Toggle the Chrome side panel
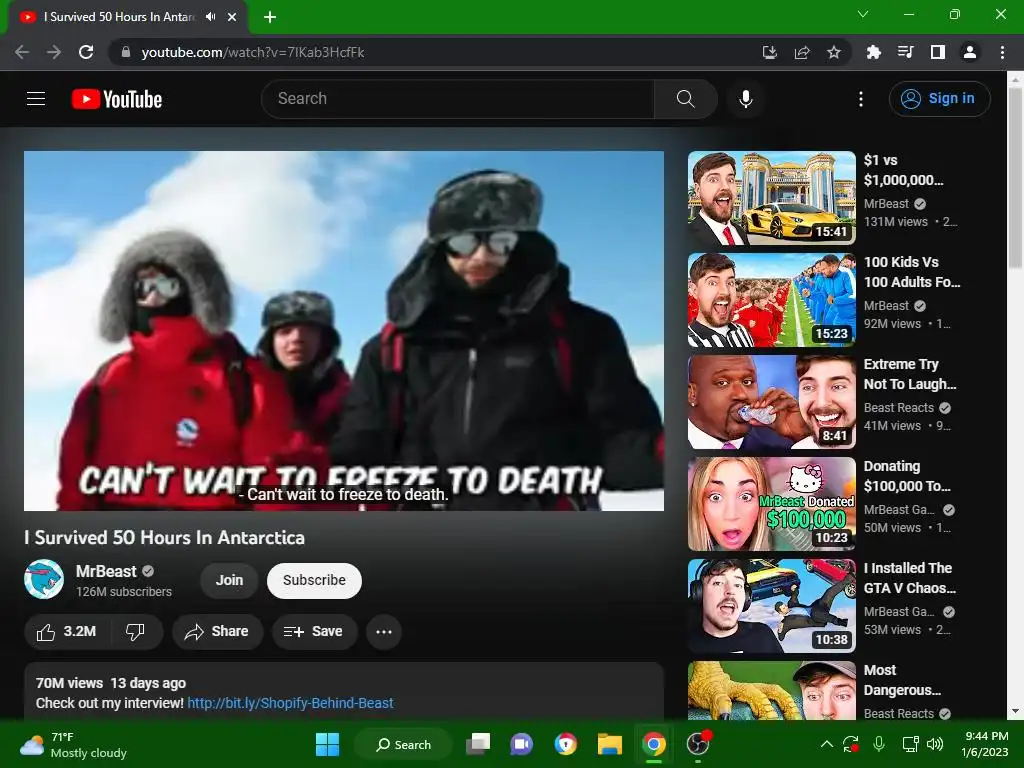This screenshot has height=768, width=1024. point(938,52)
